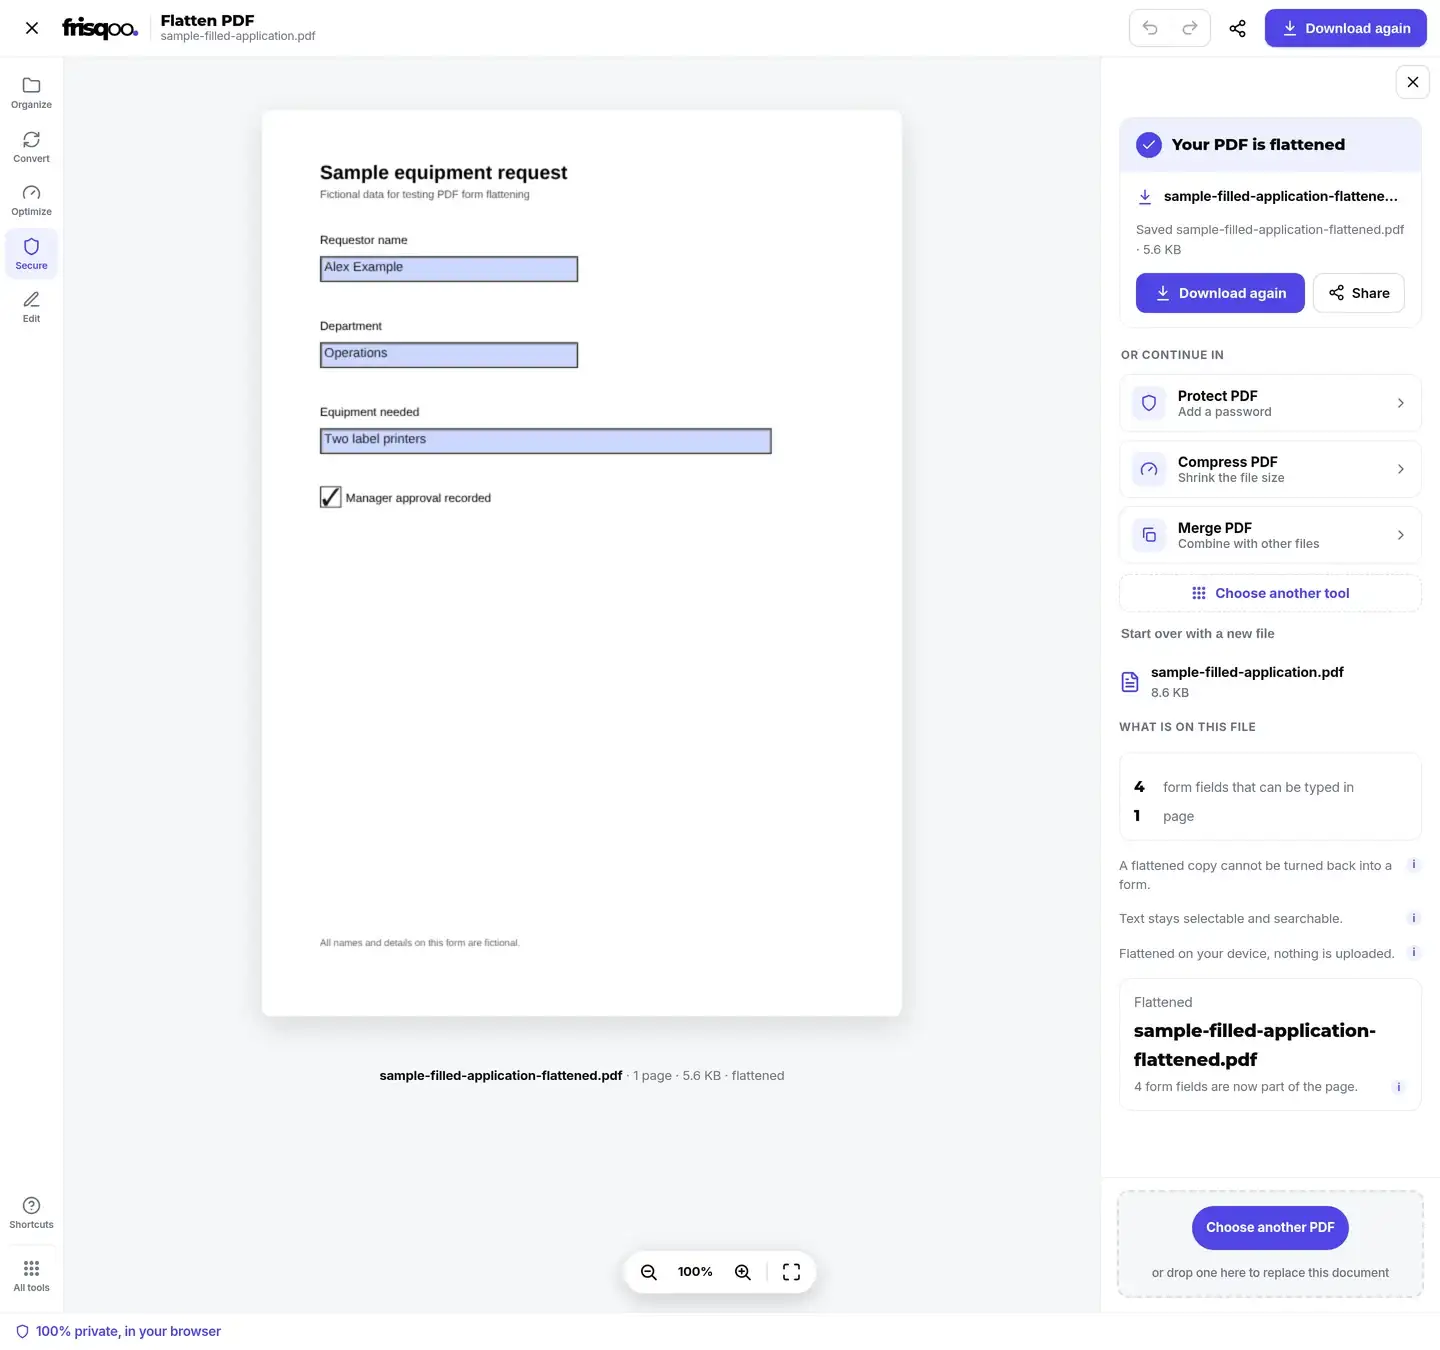The image size is (1440, 1350).
Task: Enter fullscreen preview mode
Action: pos(792,1272)
